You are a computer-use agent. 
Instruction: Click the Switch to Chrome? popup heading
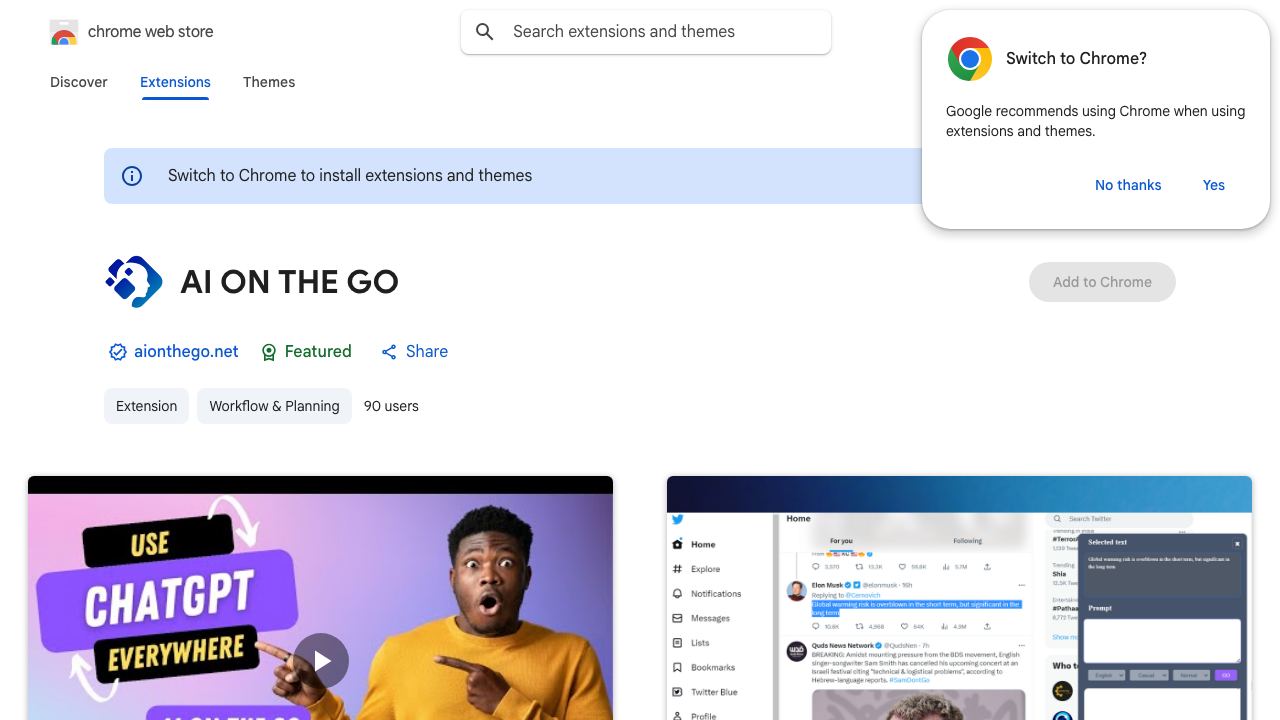[1076, 59]
